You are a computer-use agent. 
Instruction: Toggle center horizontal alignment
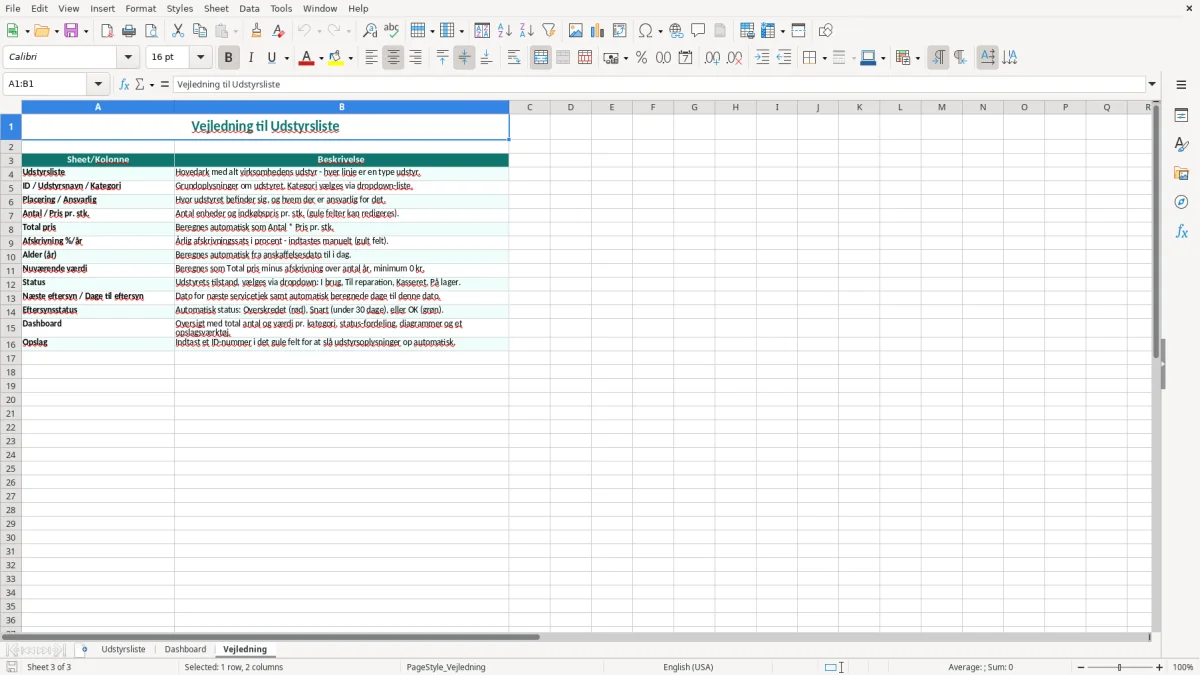tap(394, 58)
